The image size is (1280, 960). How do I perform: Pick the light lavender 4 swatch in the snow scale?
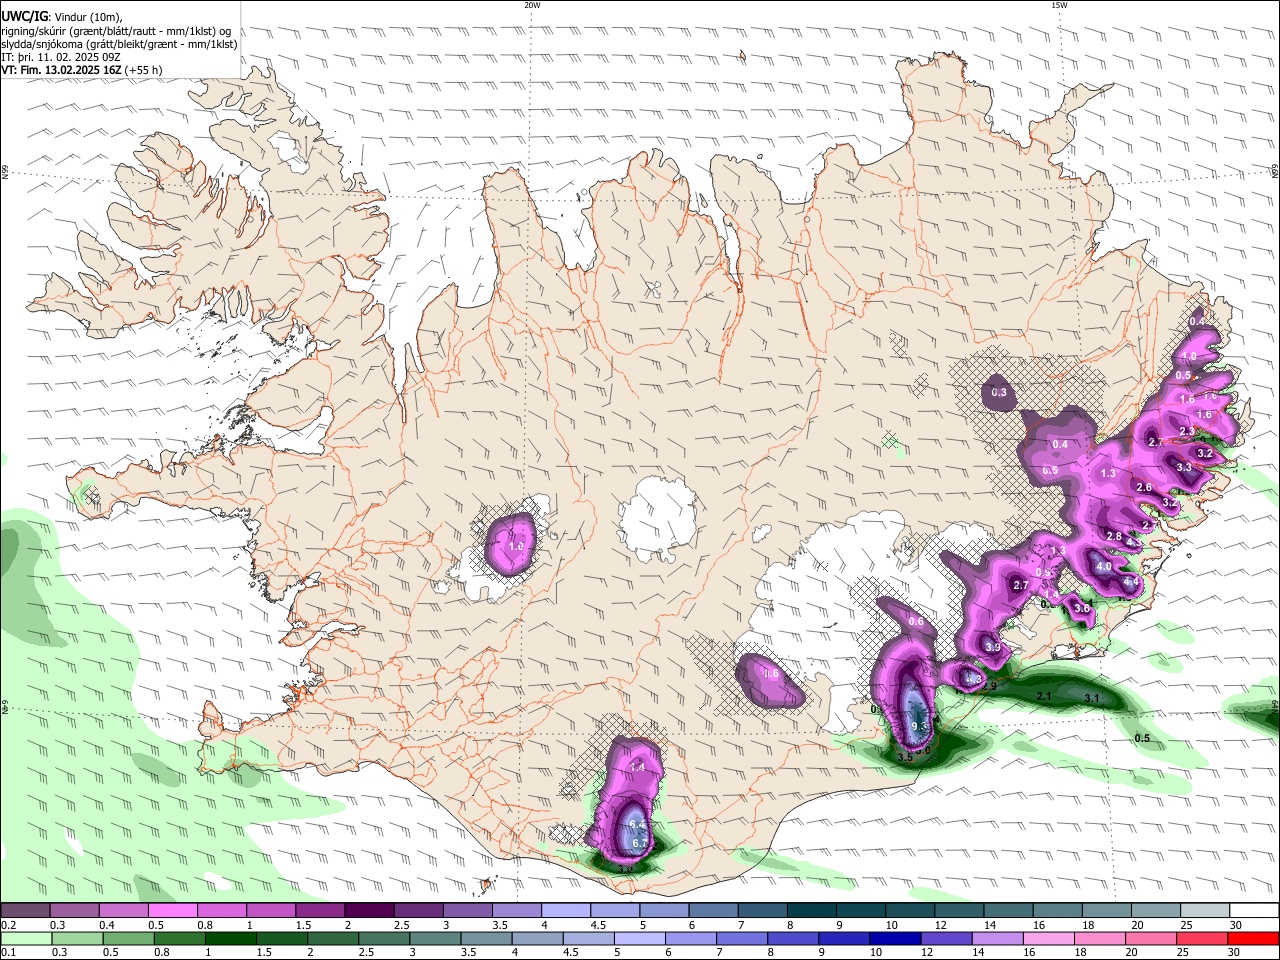click(x=566, y=910)
